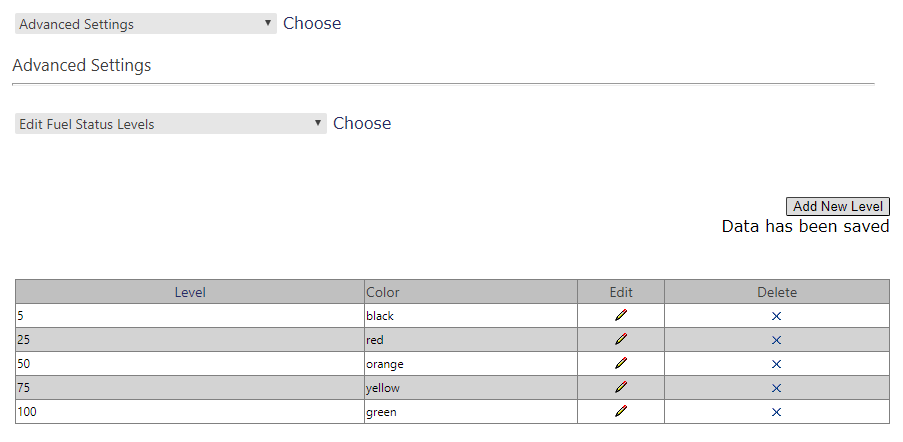903x442 pixels.
Task: Open the Advanced Settings dropdown
Action: click(146, 24)
